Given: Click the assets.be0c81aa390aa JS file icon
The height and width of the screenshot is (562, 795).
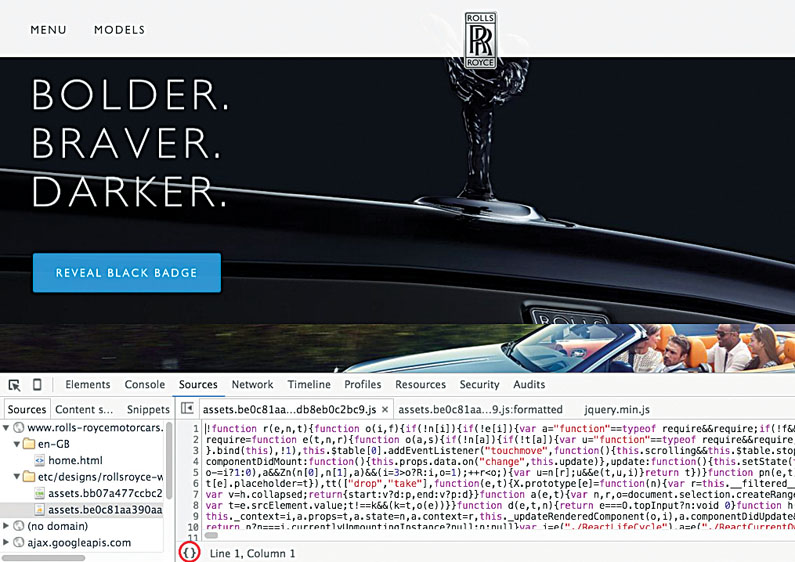Looking at the screenshot, I should 39,509.
